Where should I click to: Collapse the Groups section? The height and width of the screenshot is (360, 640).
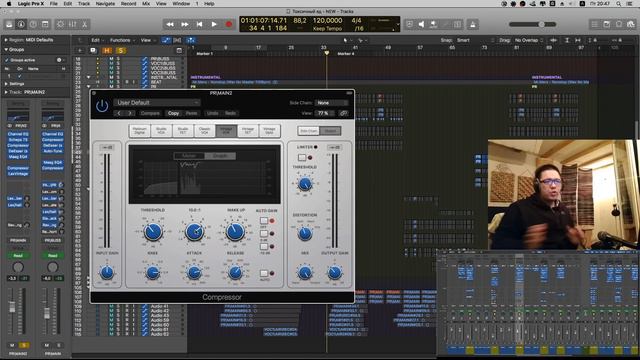click(6, 49)
